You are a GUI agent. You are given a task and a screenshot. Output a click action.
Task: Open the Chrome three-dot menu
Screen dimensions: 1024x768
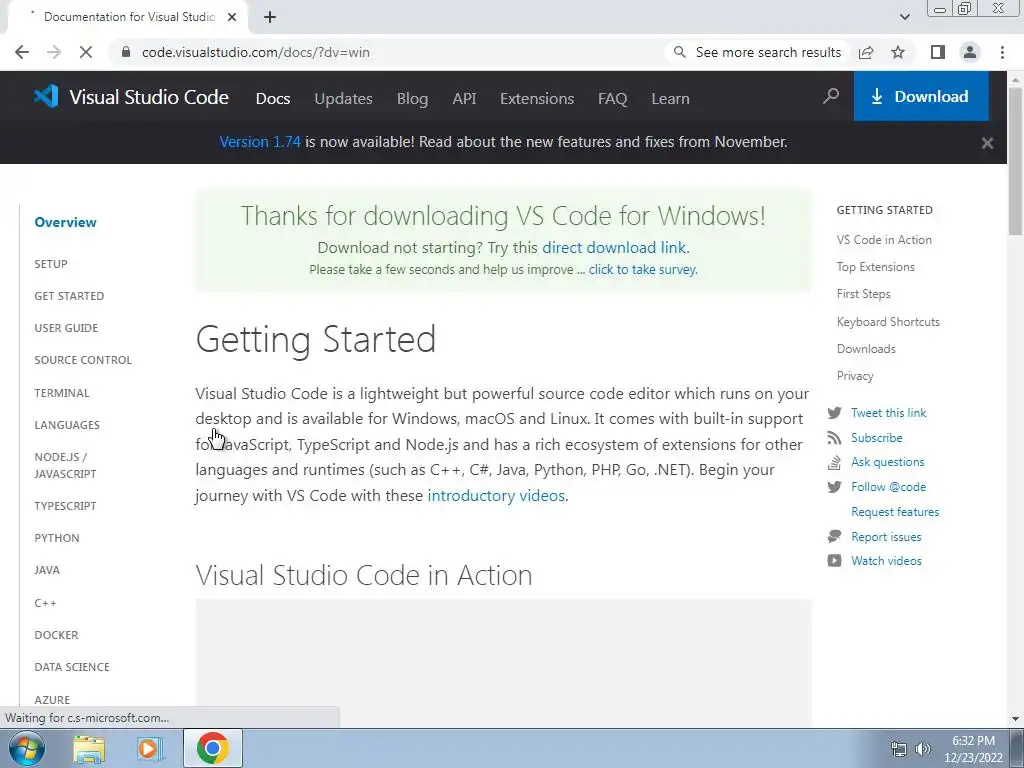click(1002, 52)
